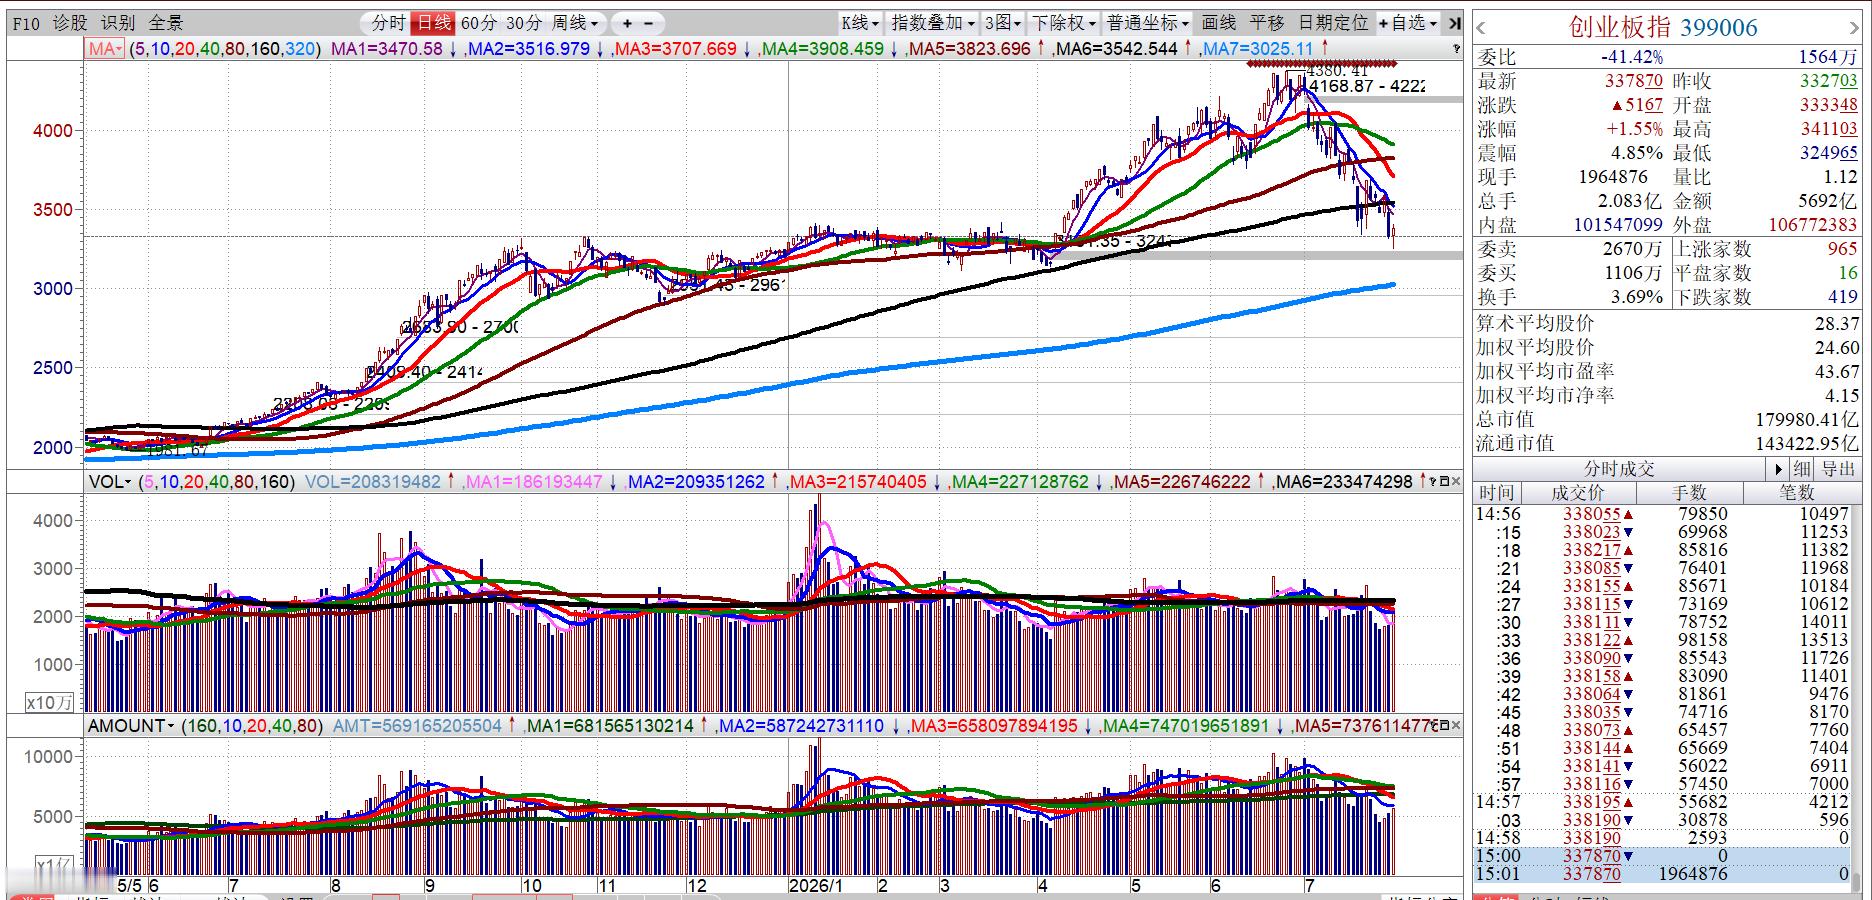Viewport: 1872px width, 900px height.
Task: Open F10 company info
Action: coord(27,23)
